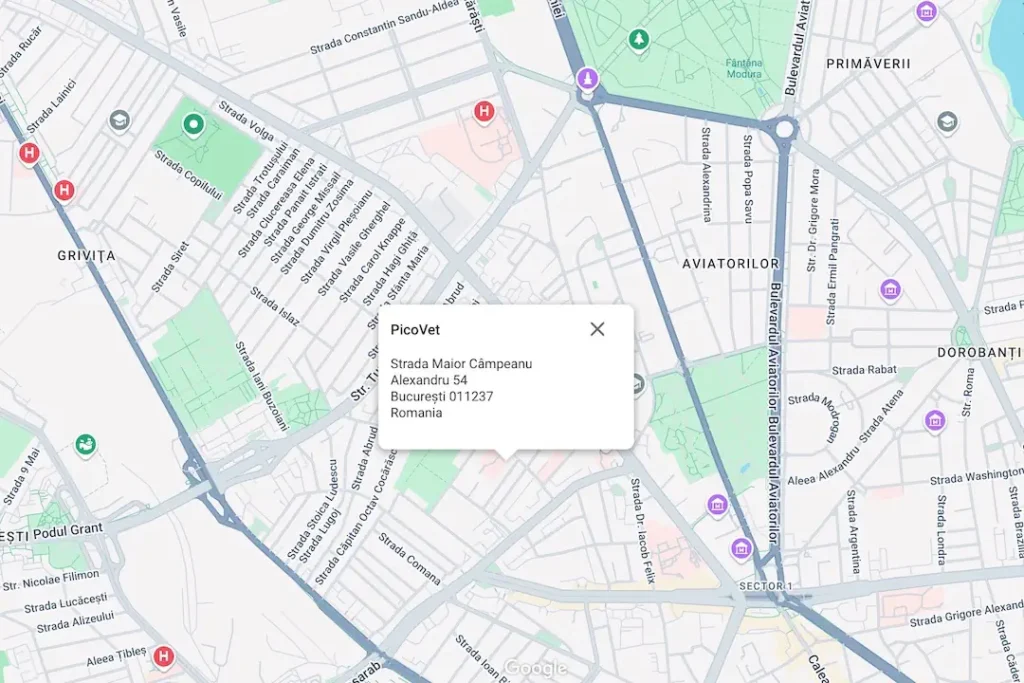Select the gray school marker near Strada Copilului
Screen dimensions: 1024x683
pos(120,121)
